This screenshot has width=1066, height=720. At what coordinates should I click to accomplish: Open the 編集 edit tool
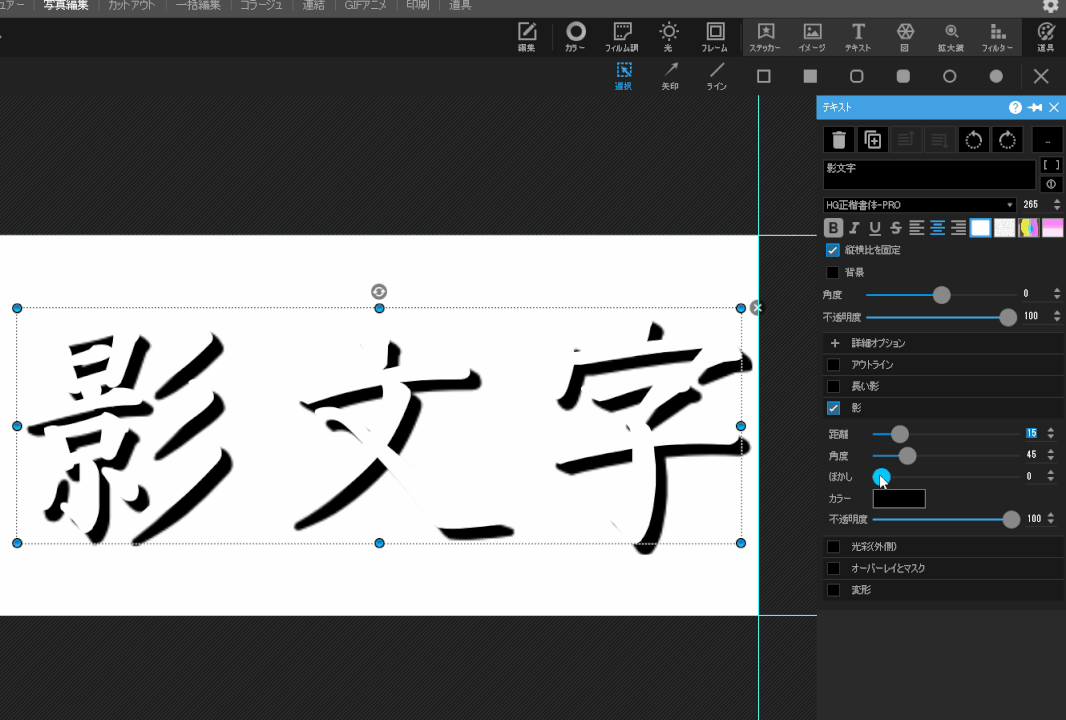tap(527, 37)
